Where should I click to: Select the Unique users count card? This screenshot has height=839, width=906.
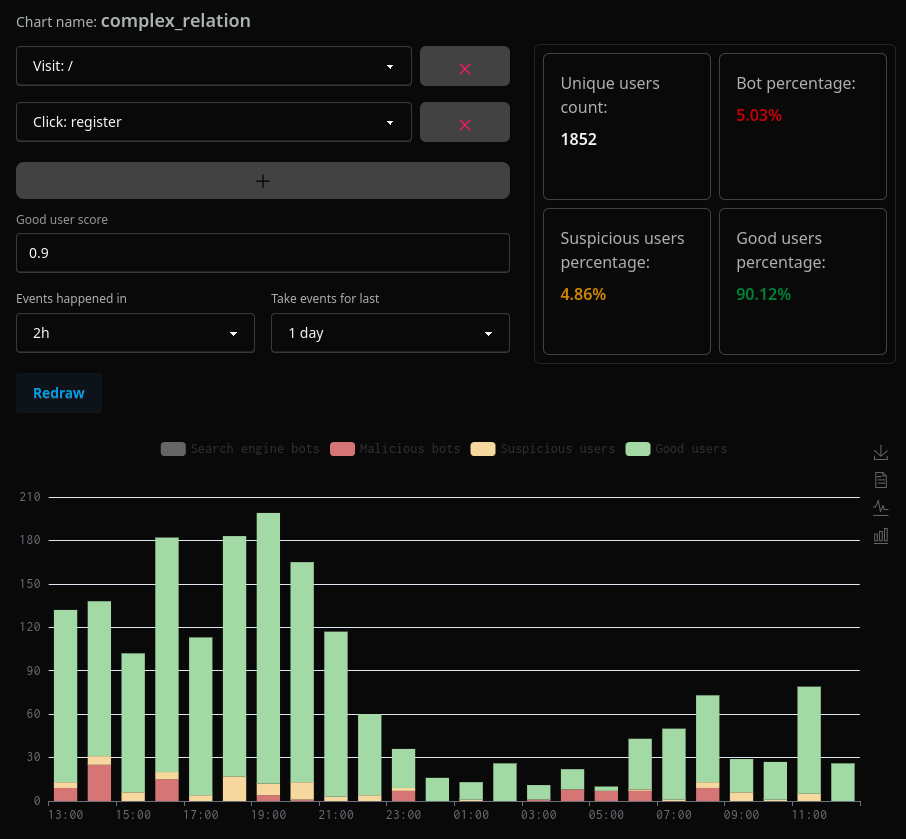tap(627, 126)
